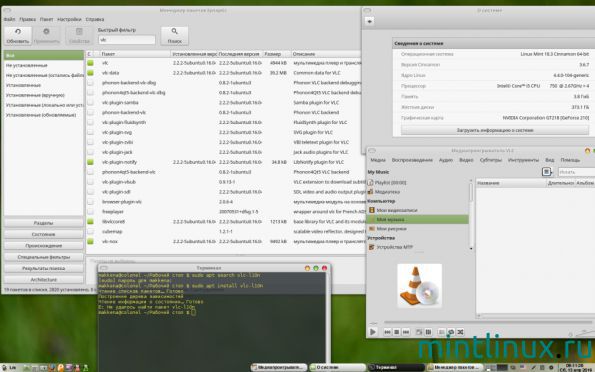The height and width of the screenshot is (372, 595).
Task: Click the Состояние filter button
Action: 44,235
